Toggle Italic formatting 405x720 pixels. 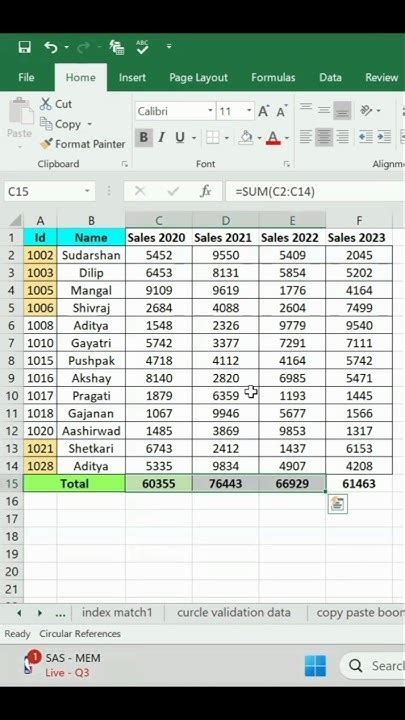coord(161,137)
